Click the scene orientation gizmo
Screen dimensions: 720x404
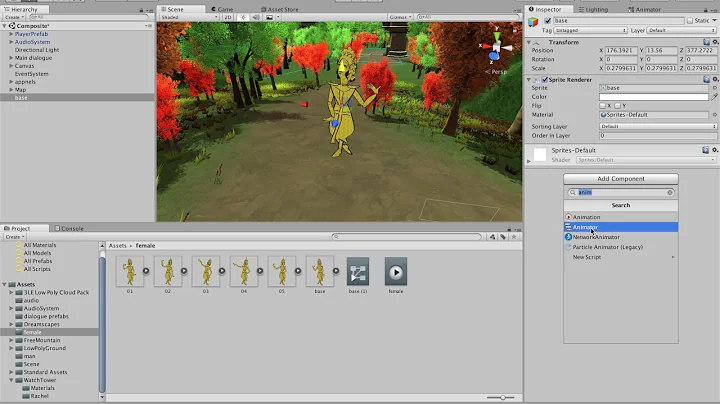(x=496, y=47)
